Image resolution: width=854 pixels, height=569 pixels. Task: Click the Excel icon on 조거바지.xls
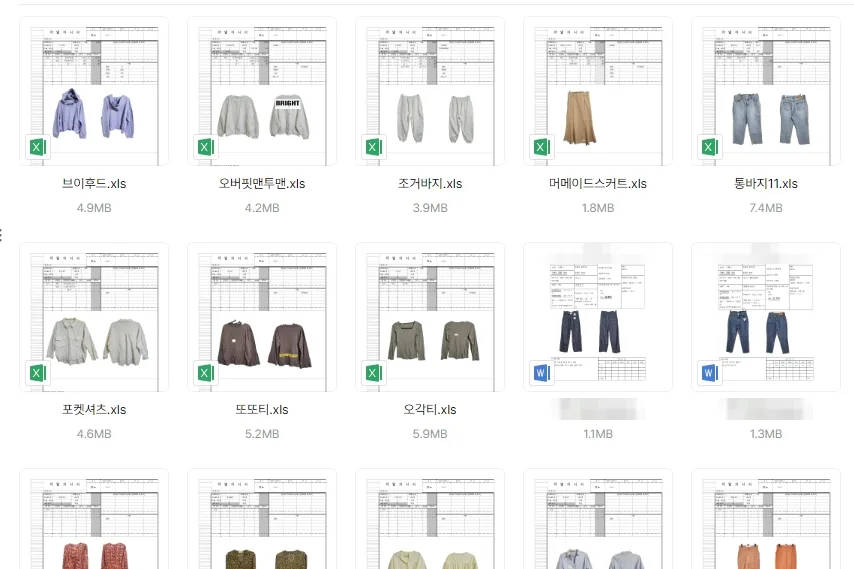[x=374, y=147]
